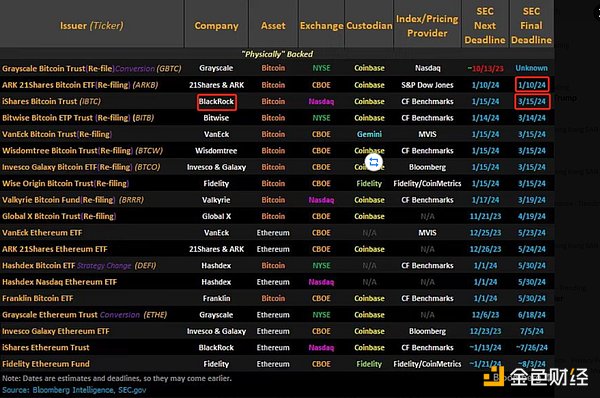Select the Exchange column header
This screenshot has width=600, height=398.
coord(321,26)
